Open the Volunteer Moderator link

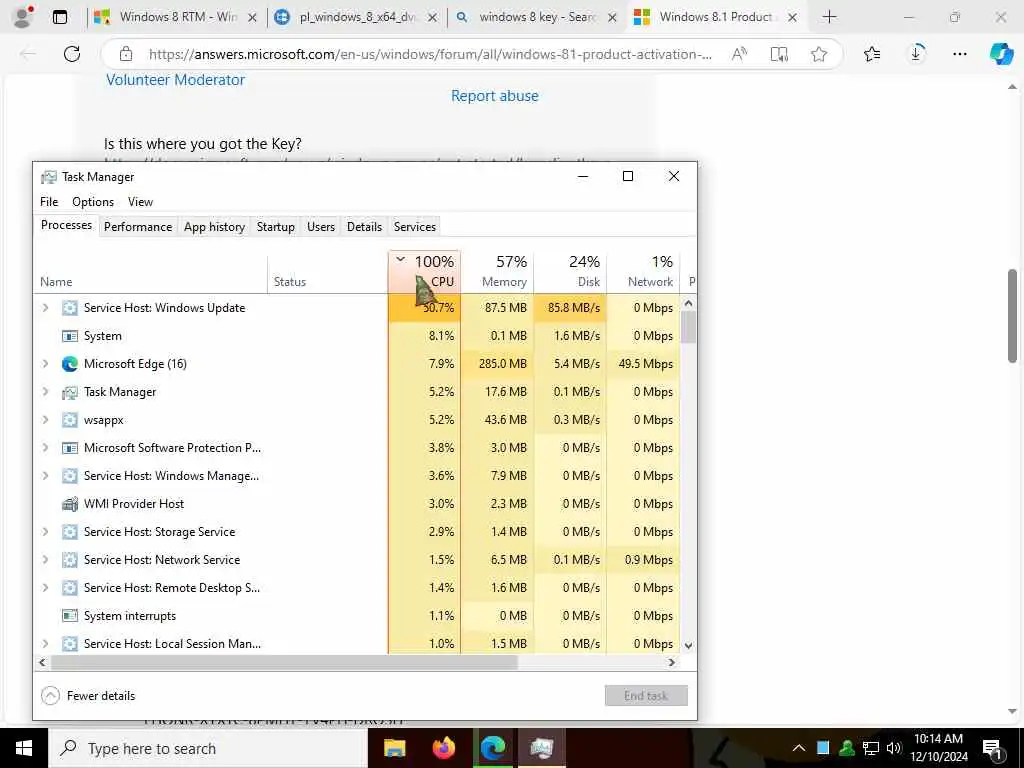175,80
